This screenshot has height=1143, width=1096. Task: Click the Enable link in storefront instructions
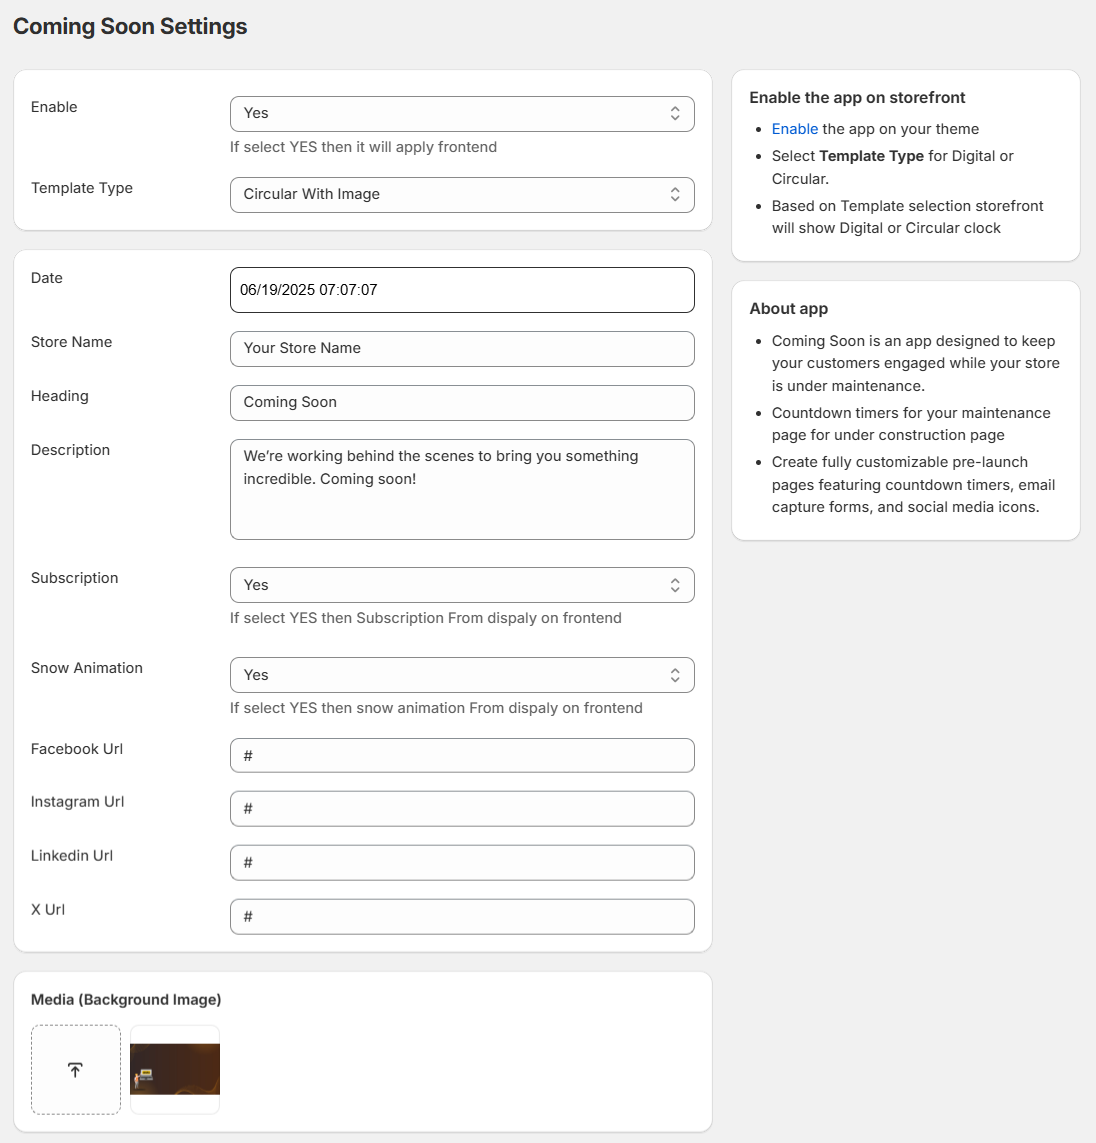[x=794, y=129]
